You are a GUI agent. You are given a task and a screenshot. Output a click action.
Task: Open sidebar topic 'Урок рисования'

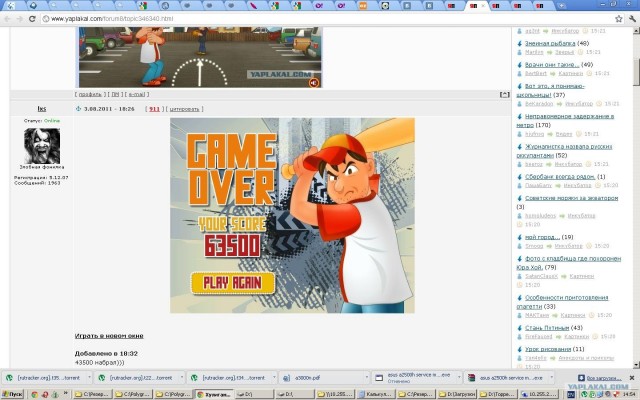coord(548,349)
